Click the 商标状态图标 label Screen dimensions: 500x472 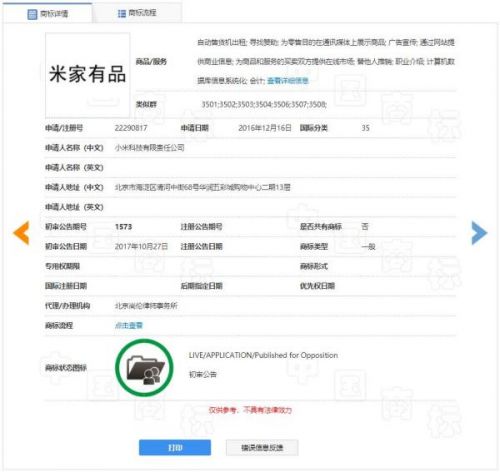pyautogui.click(x=66, y=368)
